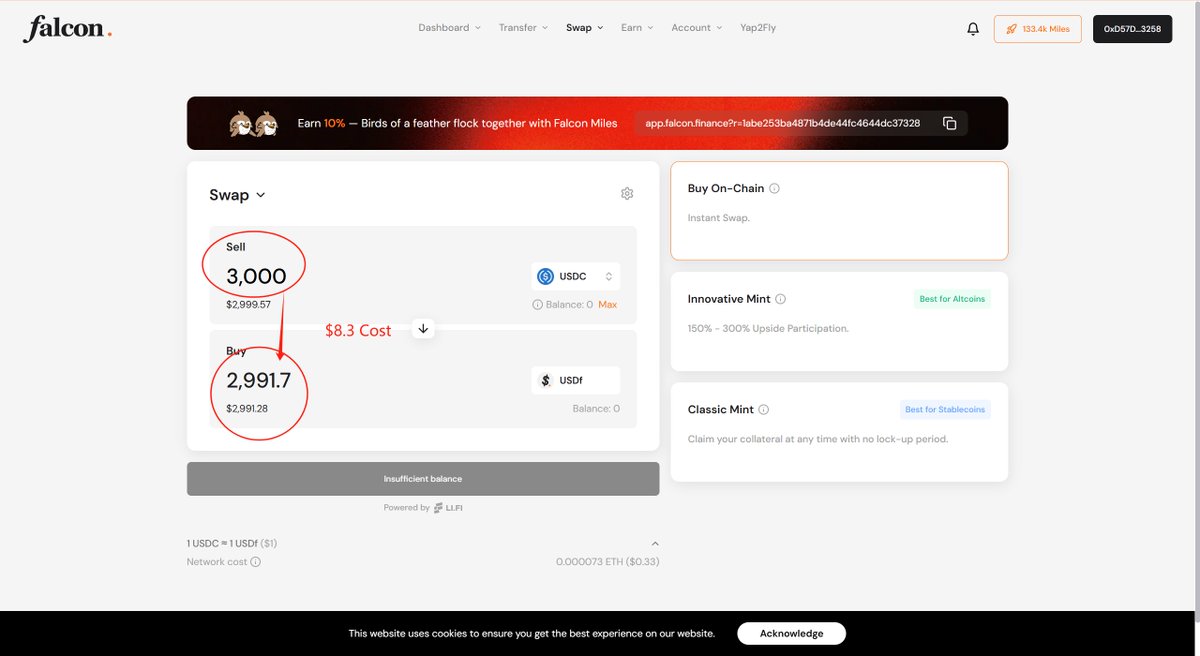This screenshot has width=1200, height=656.
Task: Click the Sell amount field showing 3,000
Action: pos(256,276)
